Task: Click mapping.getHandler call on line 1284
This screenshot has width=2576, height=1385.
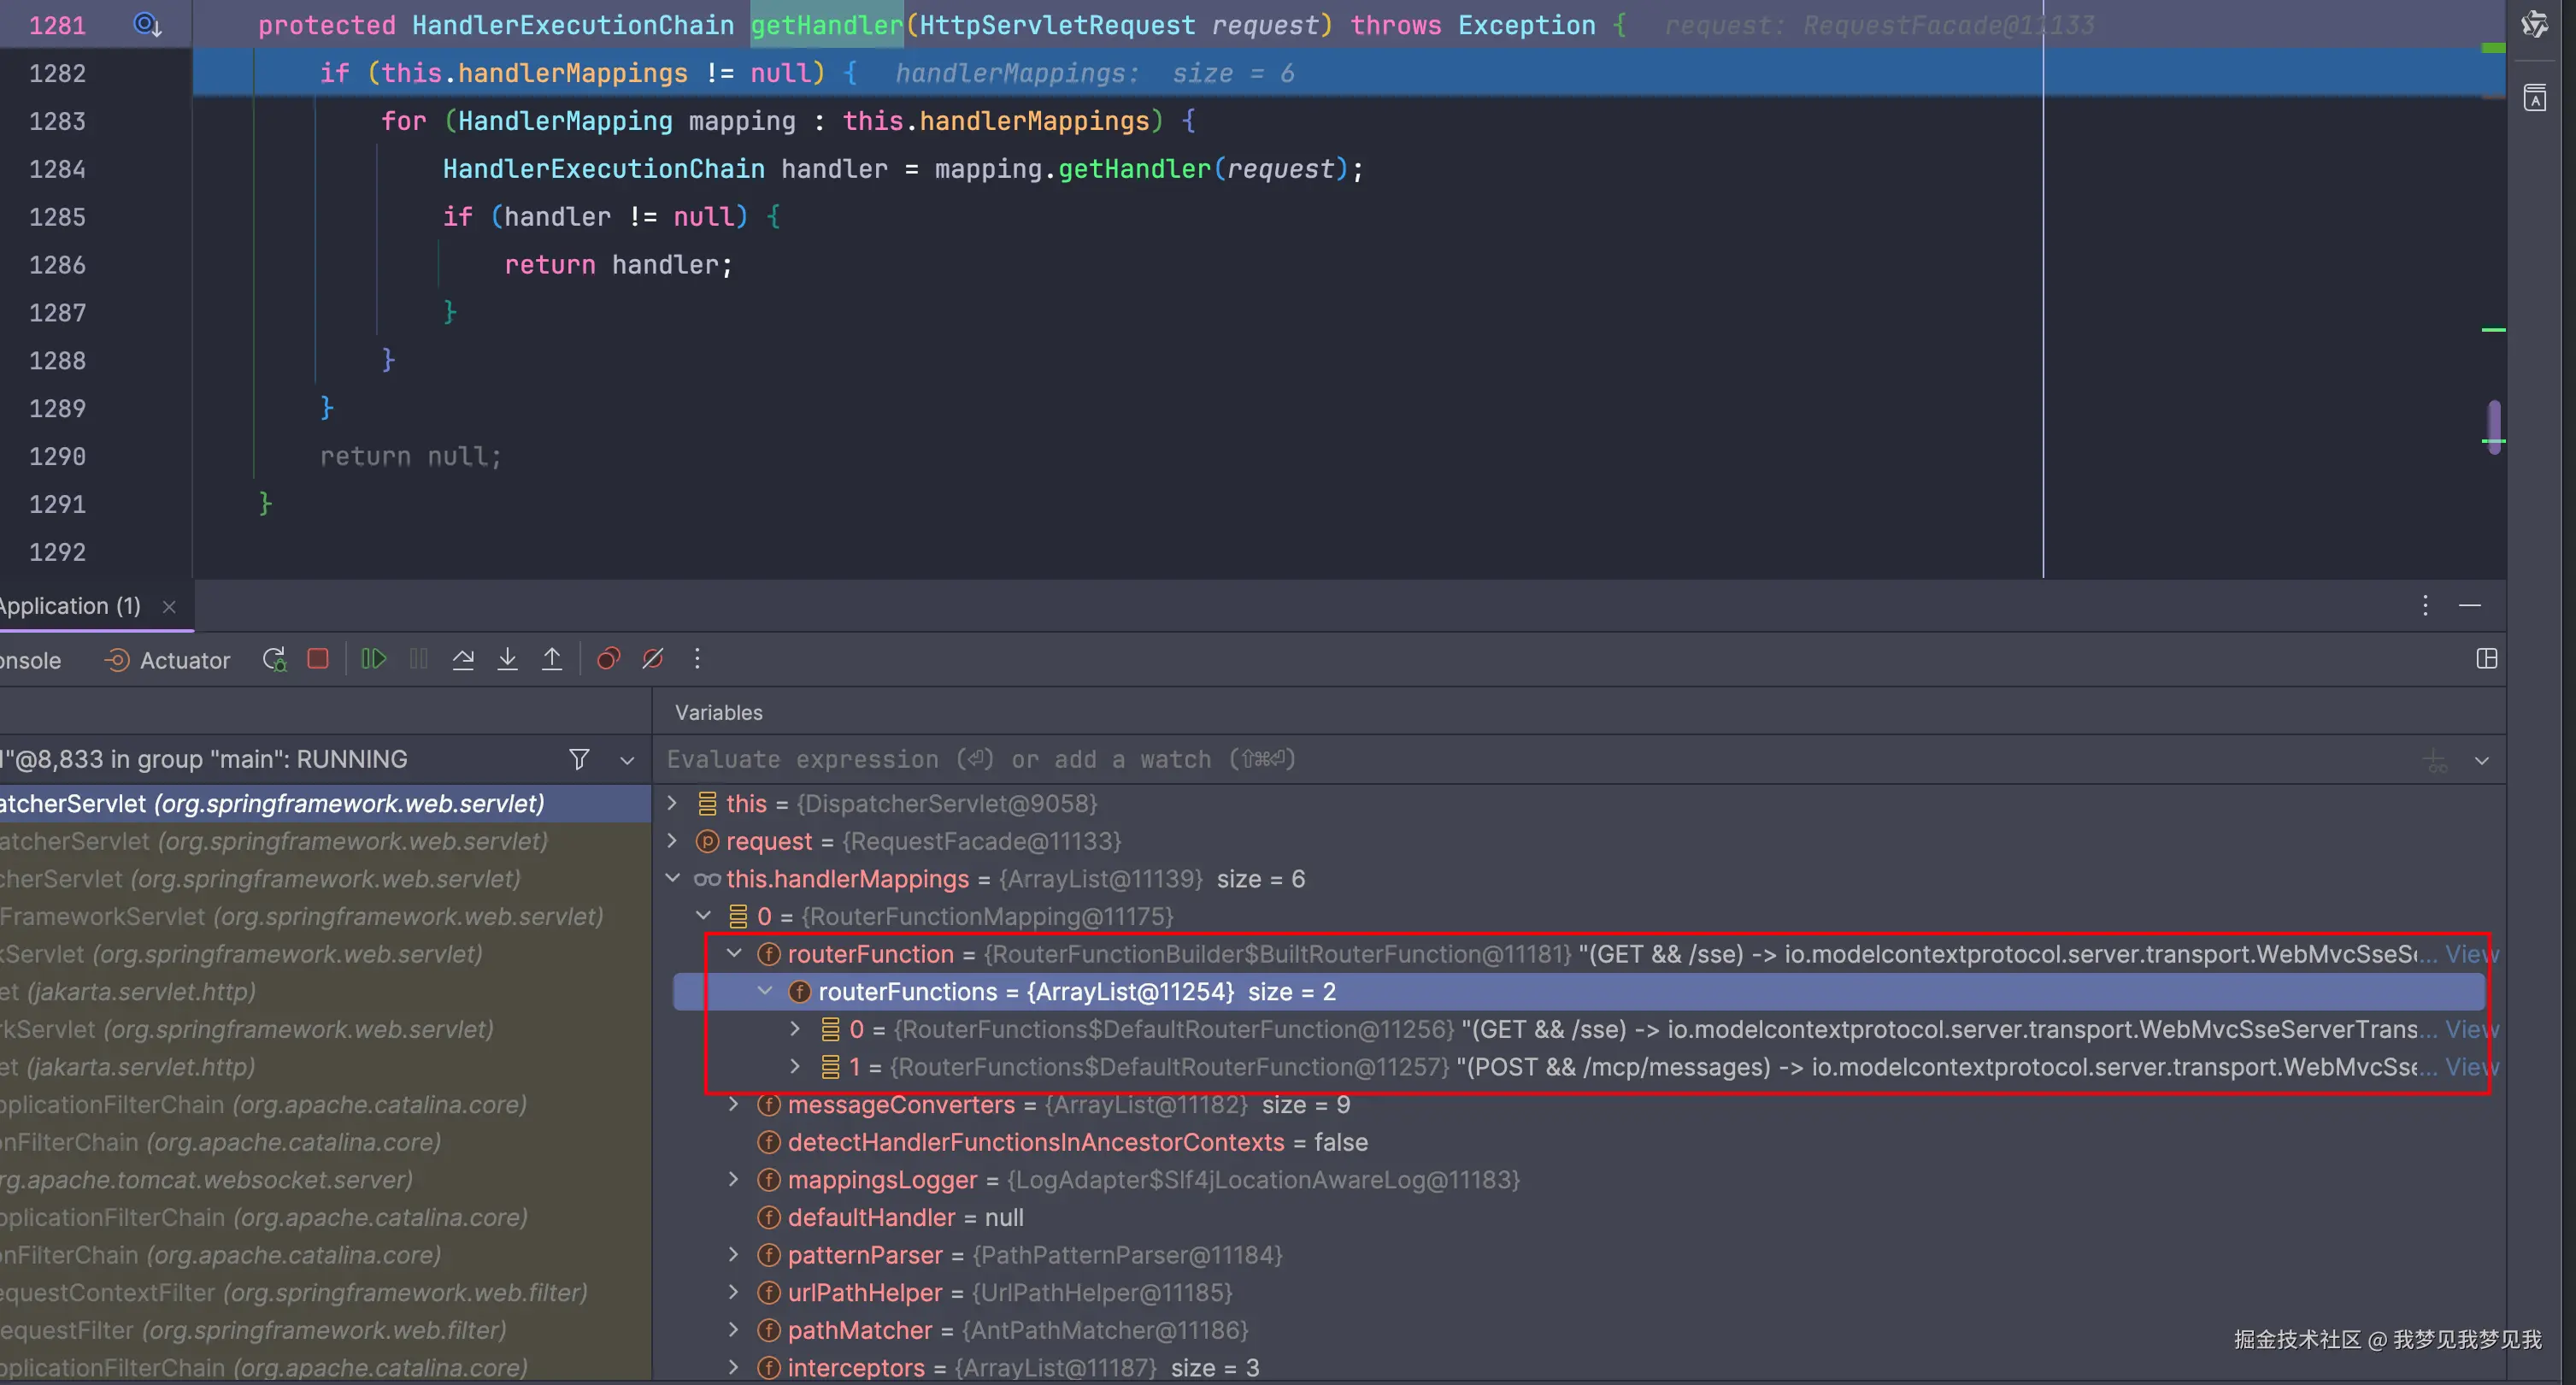Action: pyautogui.click(x=1149, y=169)
